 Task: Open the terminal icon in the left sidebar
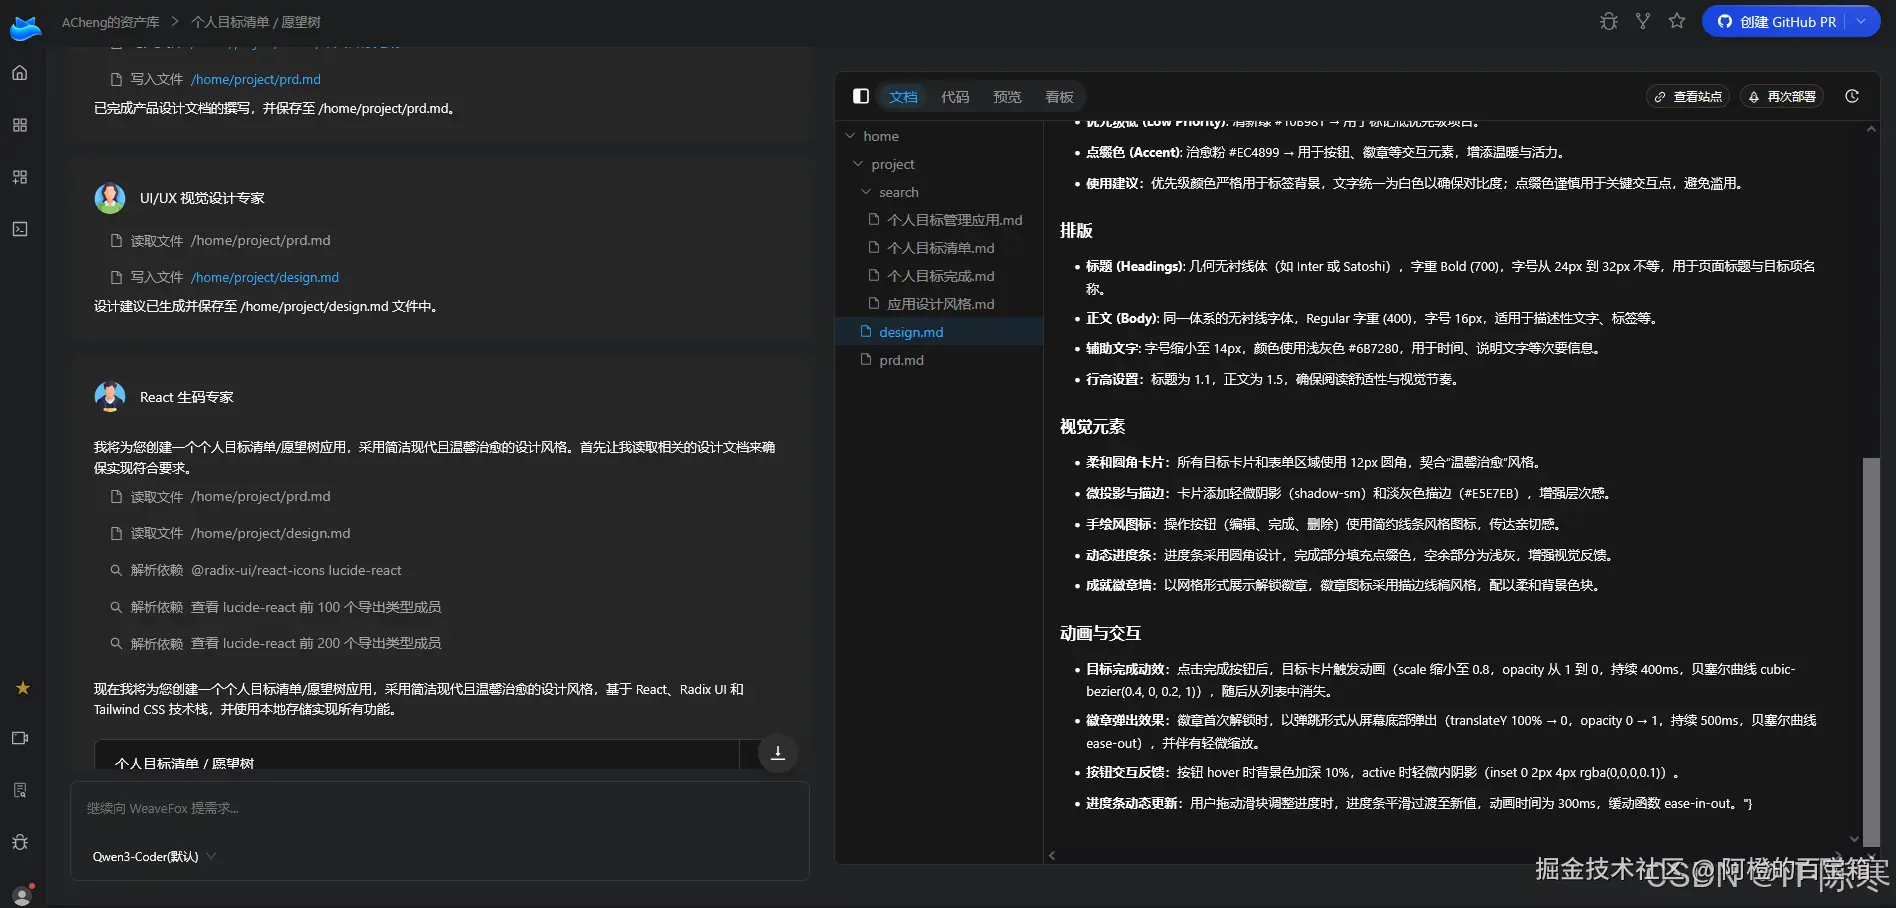19,229
